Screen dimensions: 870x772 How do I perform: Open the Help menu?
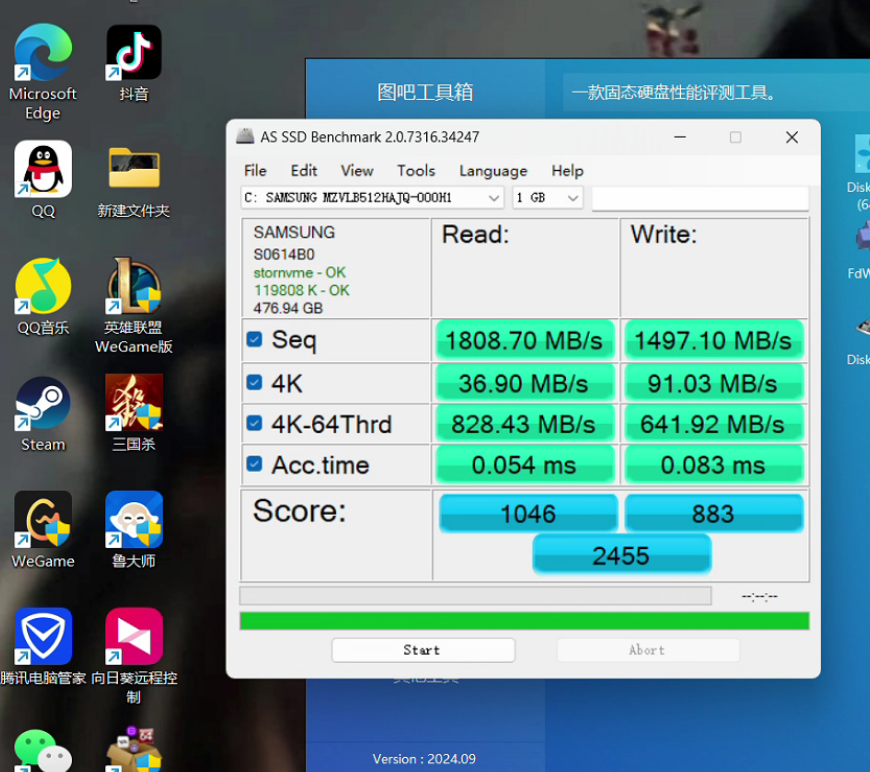(567, 171)
